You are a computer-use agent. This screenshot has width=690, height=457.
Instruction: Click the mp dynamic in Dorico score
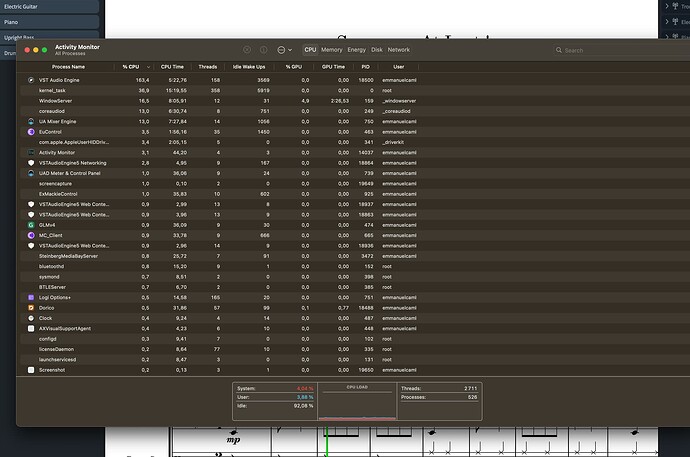tap(233, 439)
